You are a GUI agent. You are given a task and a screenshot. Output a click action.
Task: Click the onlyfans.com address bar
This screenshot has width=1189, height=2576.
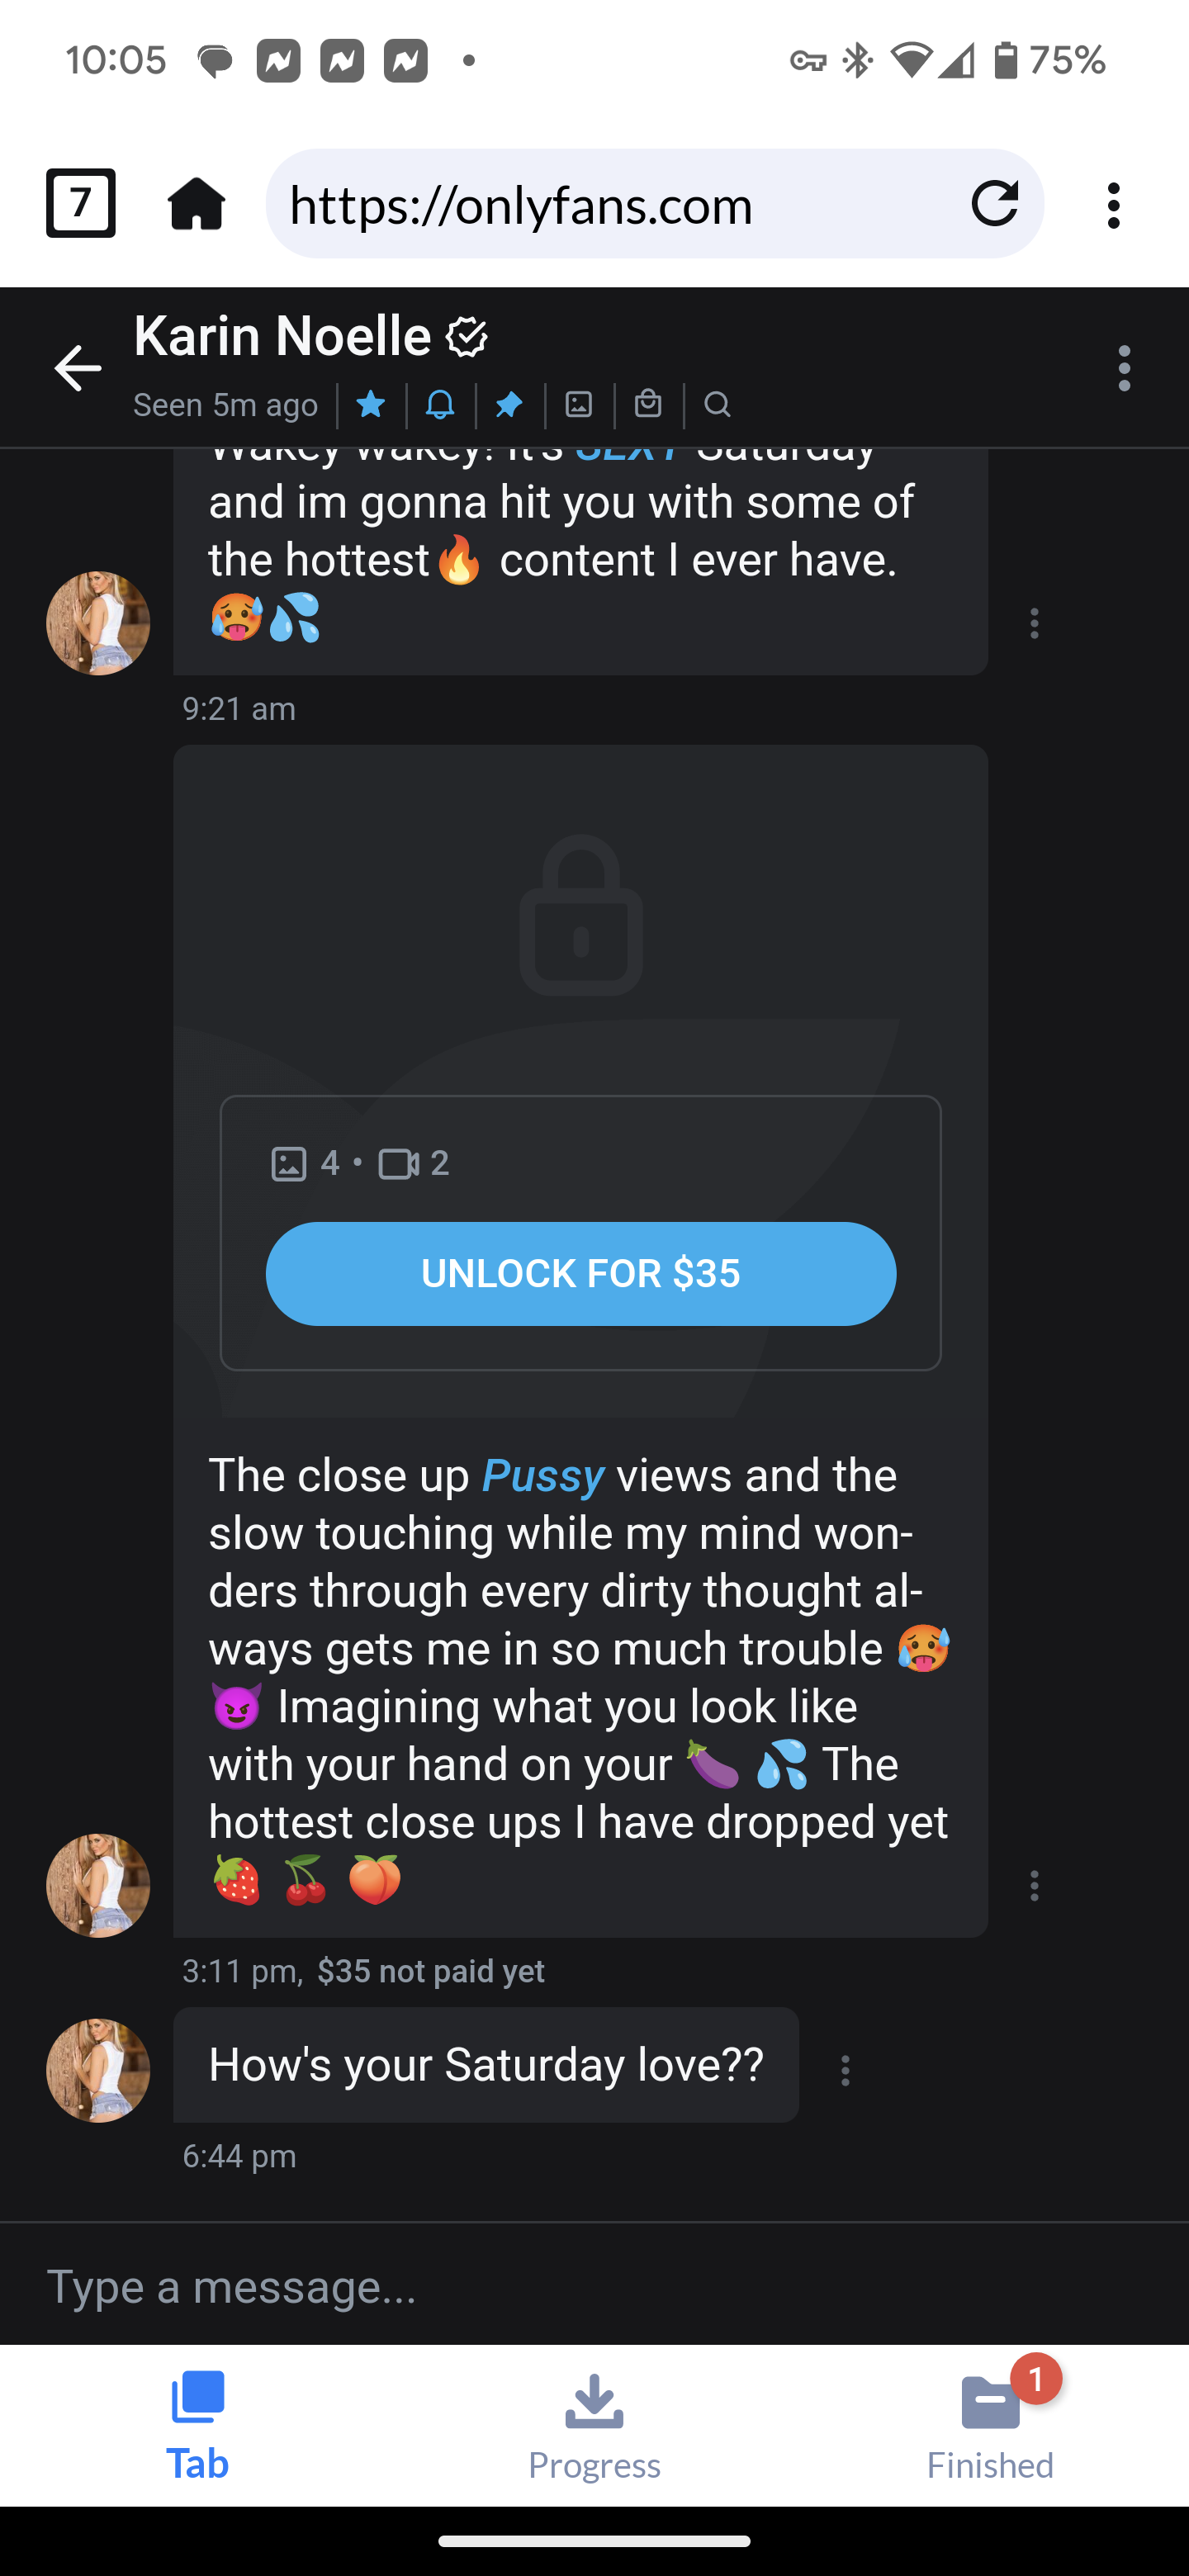pyautogui.click(x=610, y=205)
